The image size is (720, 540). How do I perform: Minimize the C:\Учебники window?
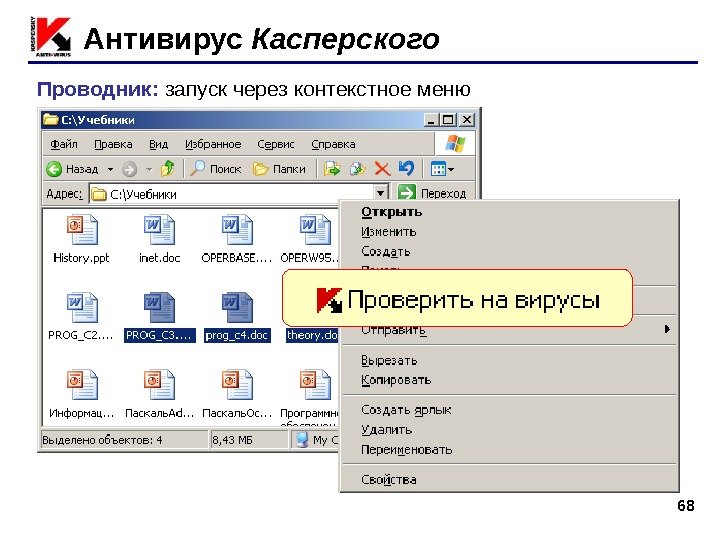pyautogui.click(x=431, y=120)
